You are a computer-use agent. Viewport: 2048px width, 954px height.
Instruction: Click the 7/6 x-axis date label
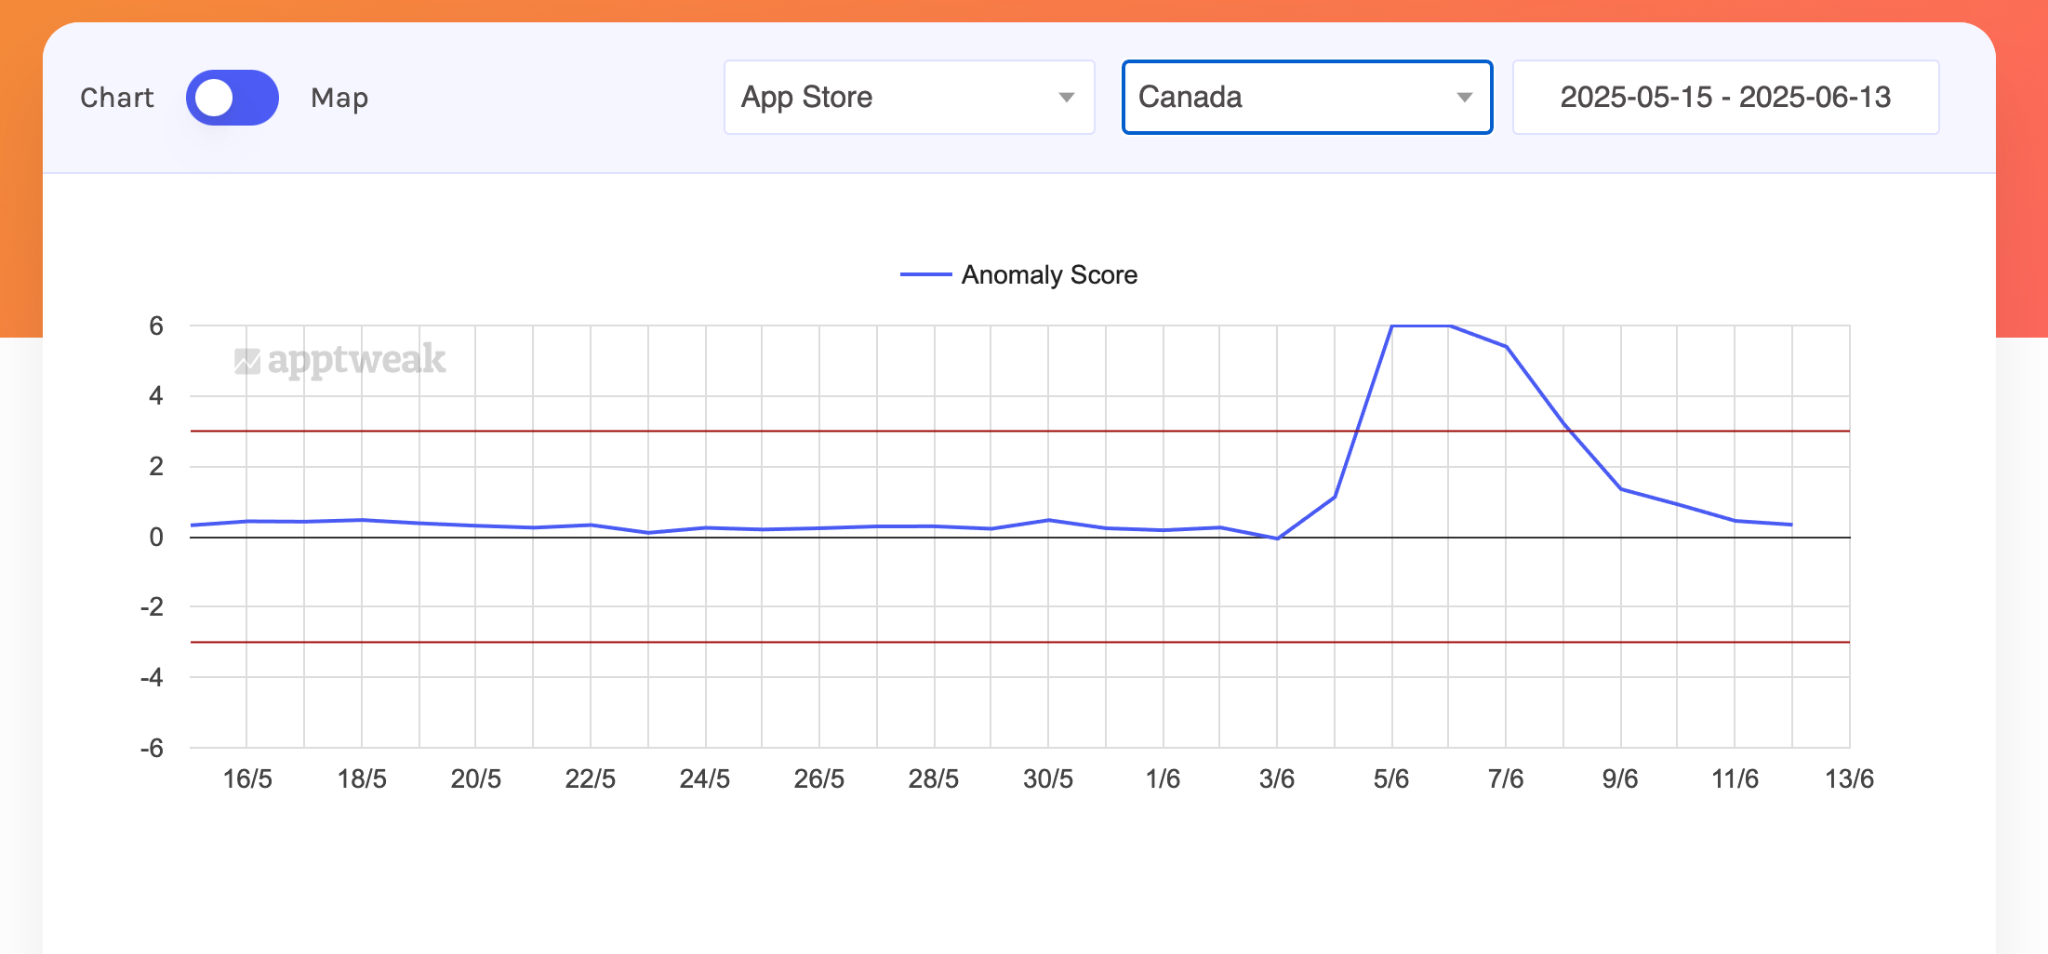pos(1506,779)
